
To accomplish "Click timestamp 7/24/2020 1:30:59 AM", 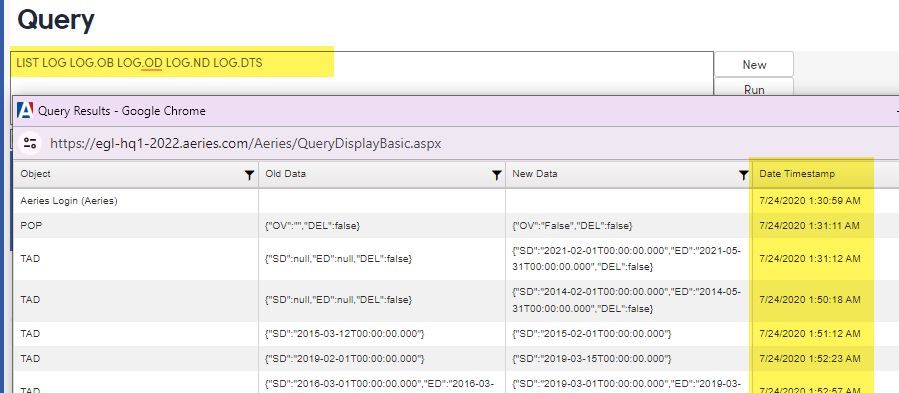I will (809, 201).
